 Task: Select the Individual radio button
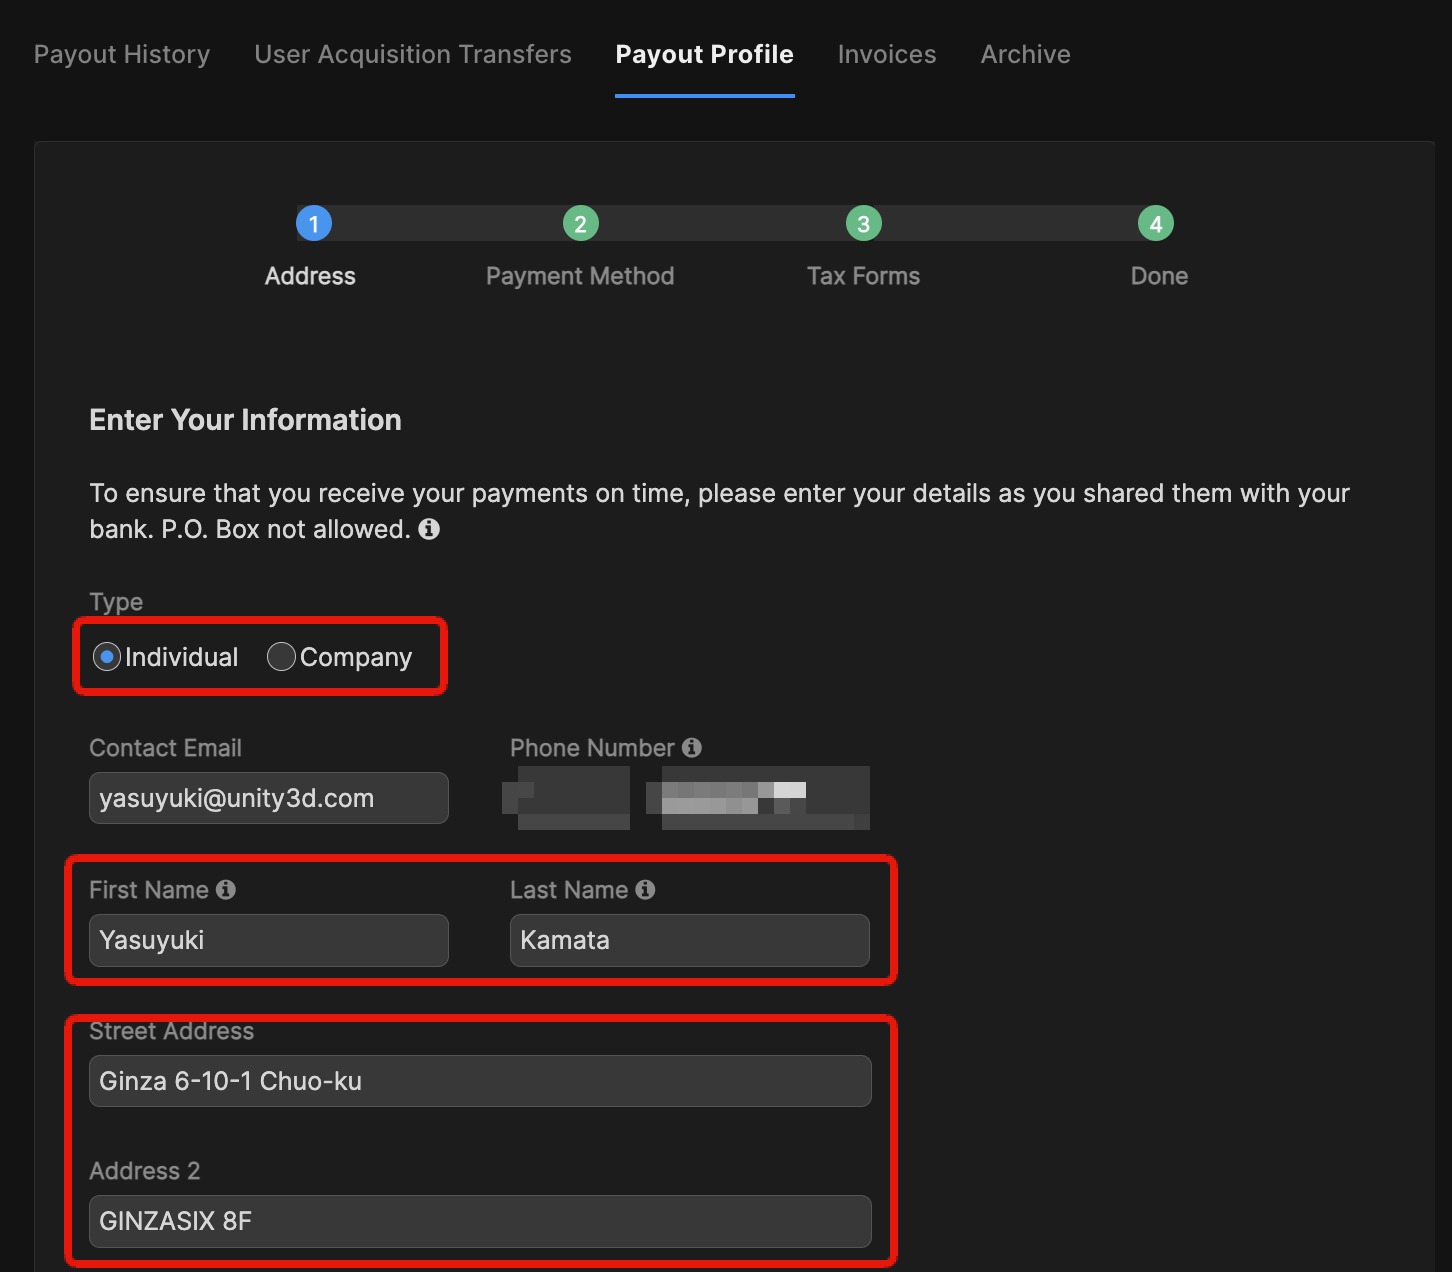[x=107, y=657]
